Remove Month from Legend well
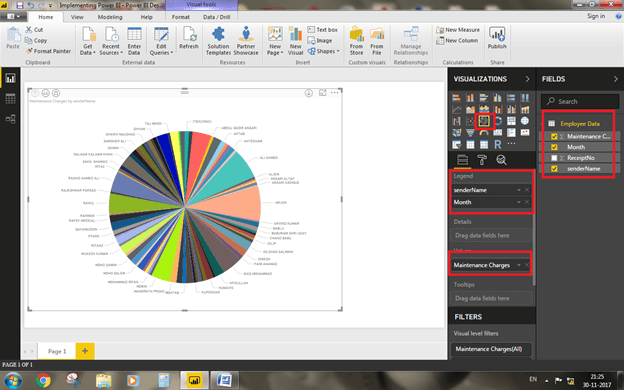 click(527, 202)
